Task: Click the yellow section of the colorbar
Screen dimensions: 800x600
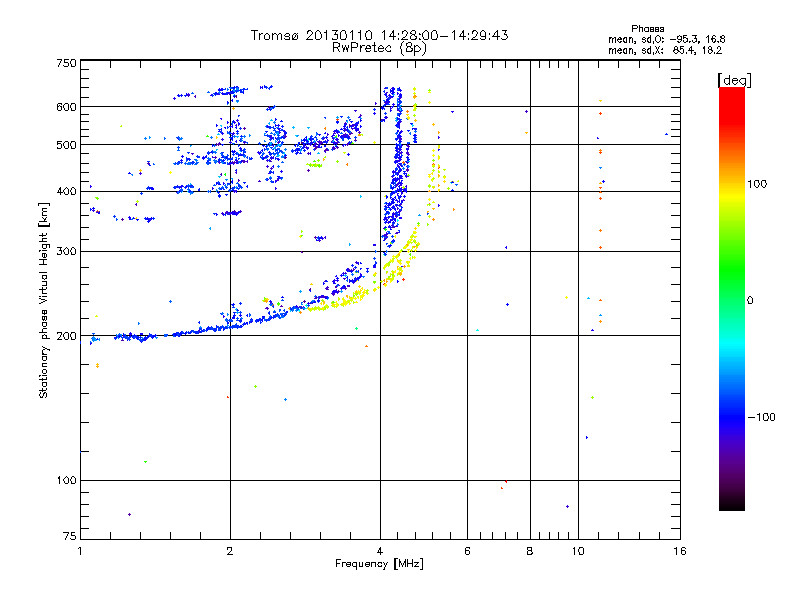Action: pos(732,196)
